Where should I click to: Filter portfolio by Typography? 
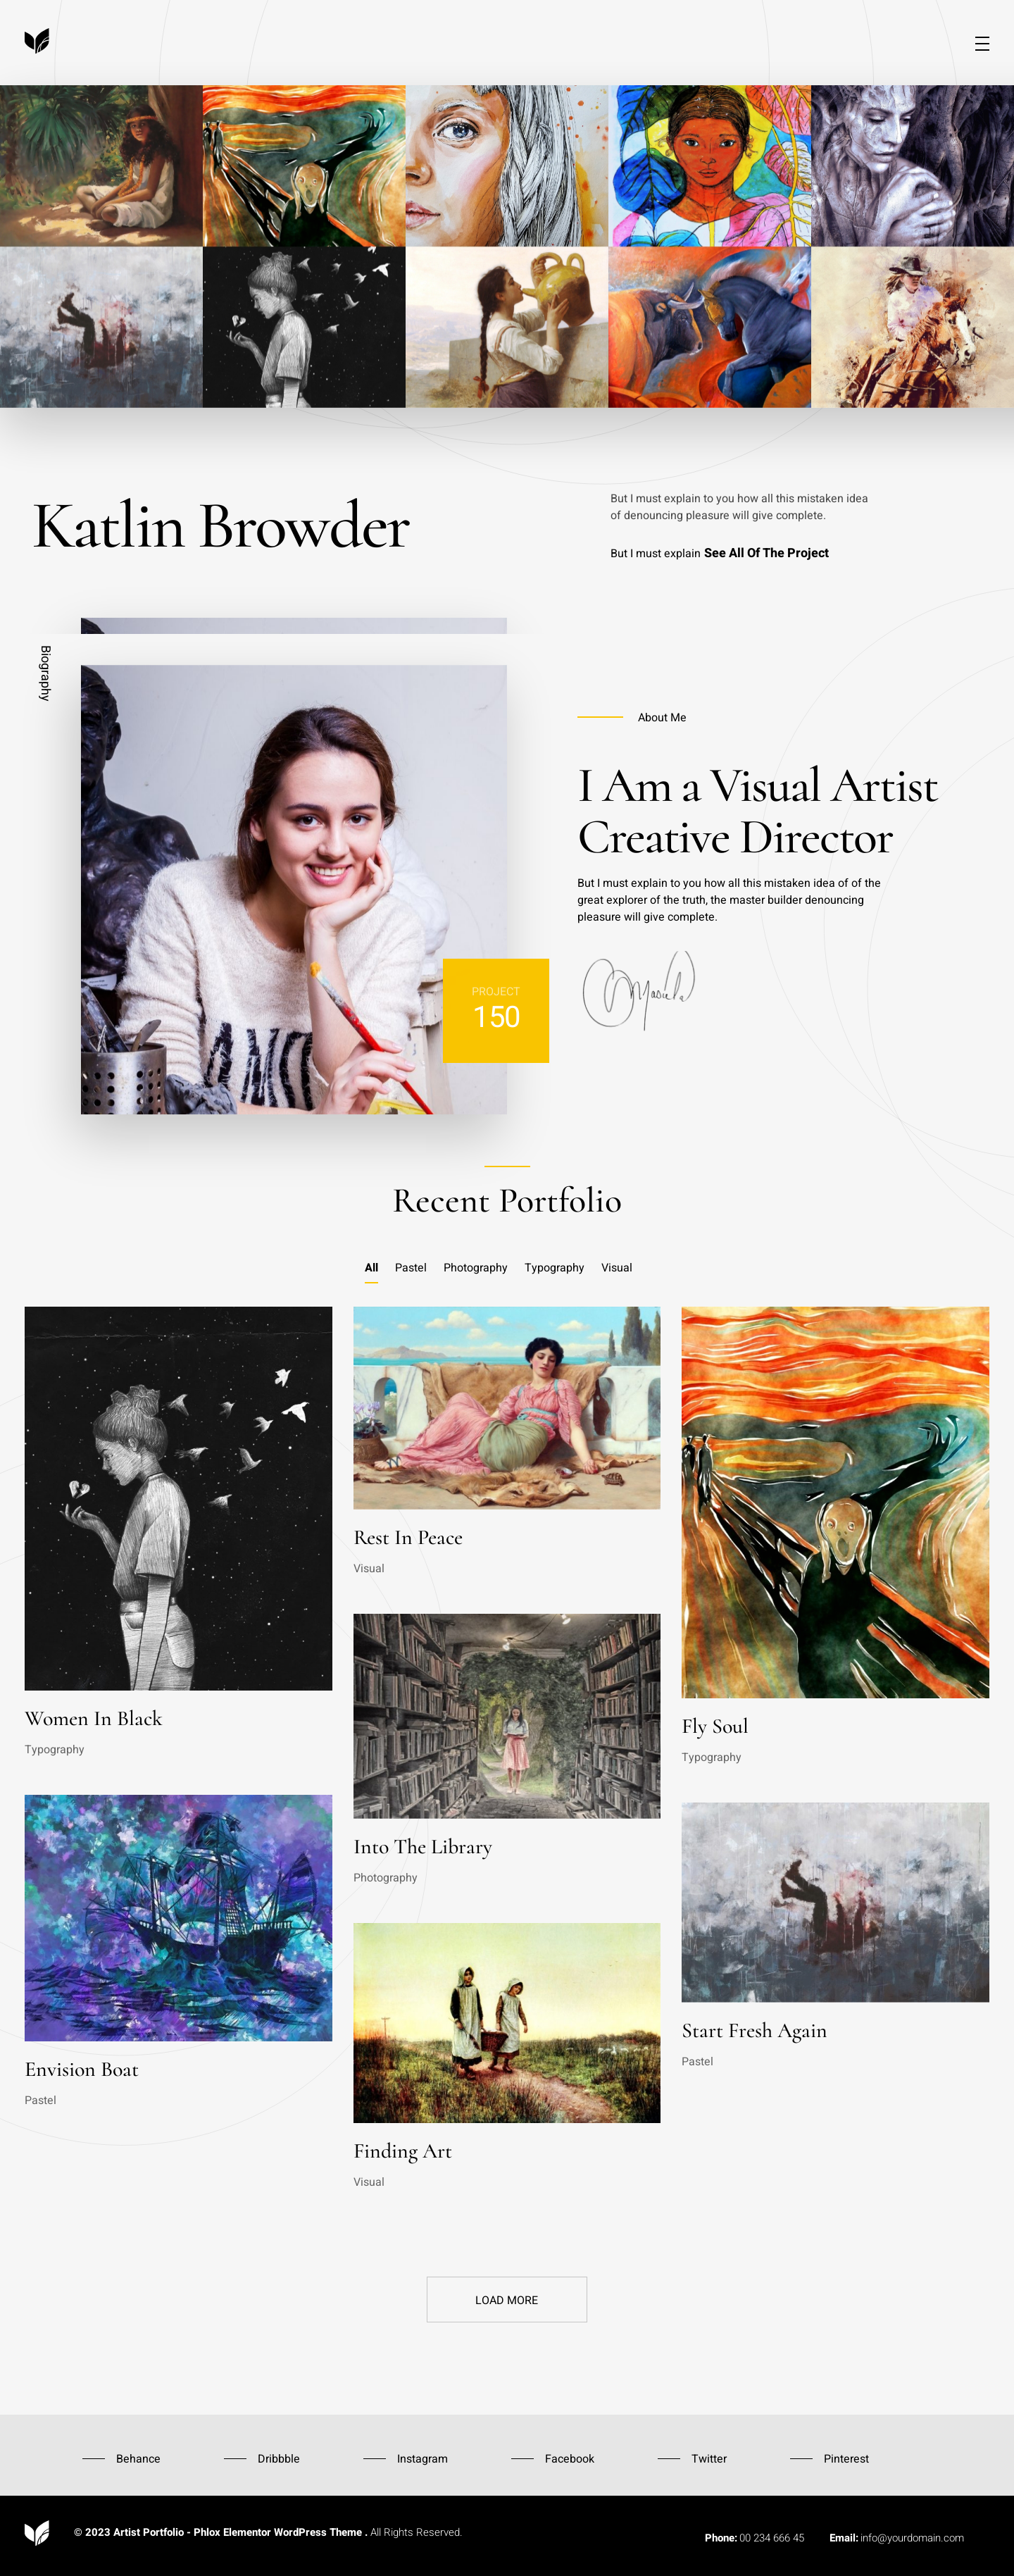tap(554, 1267)
